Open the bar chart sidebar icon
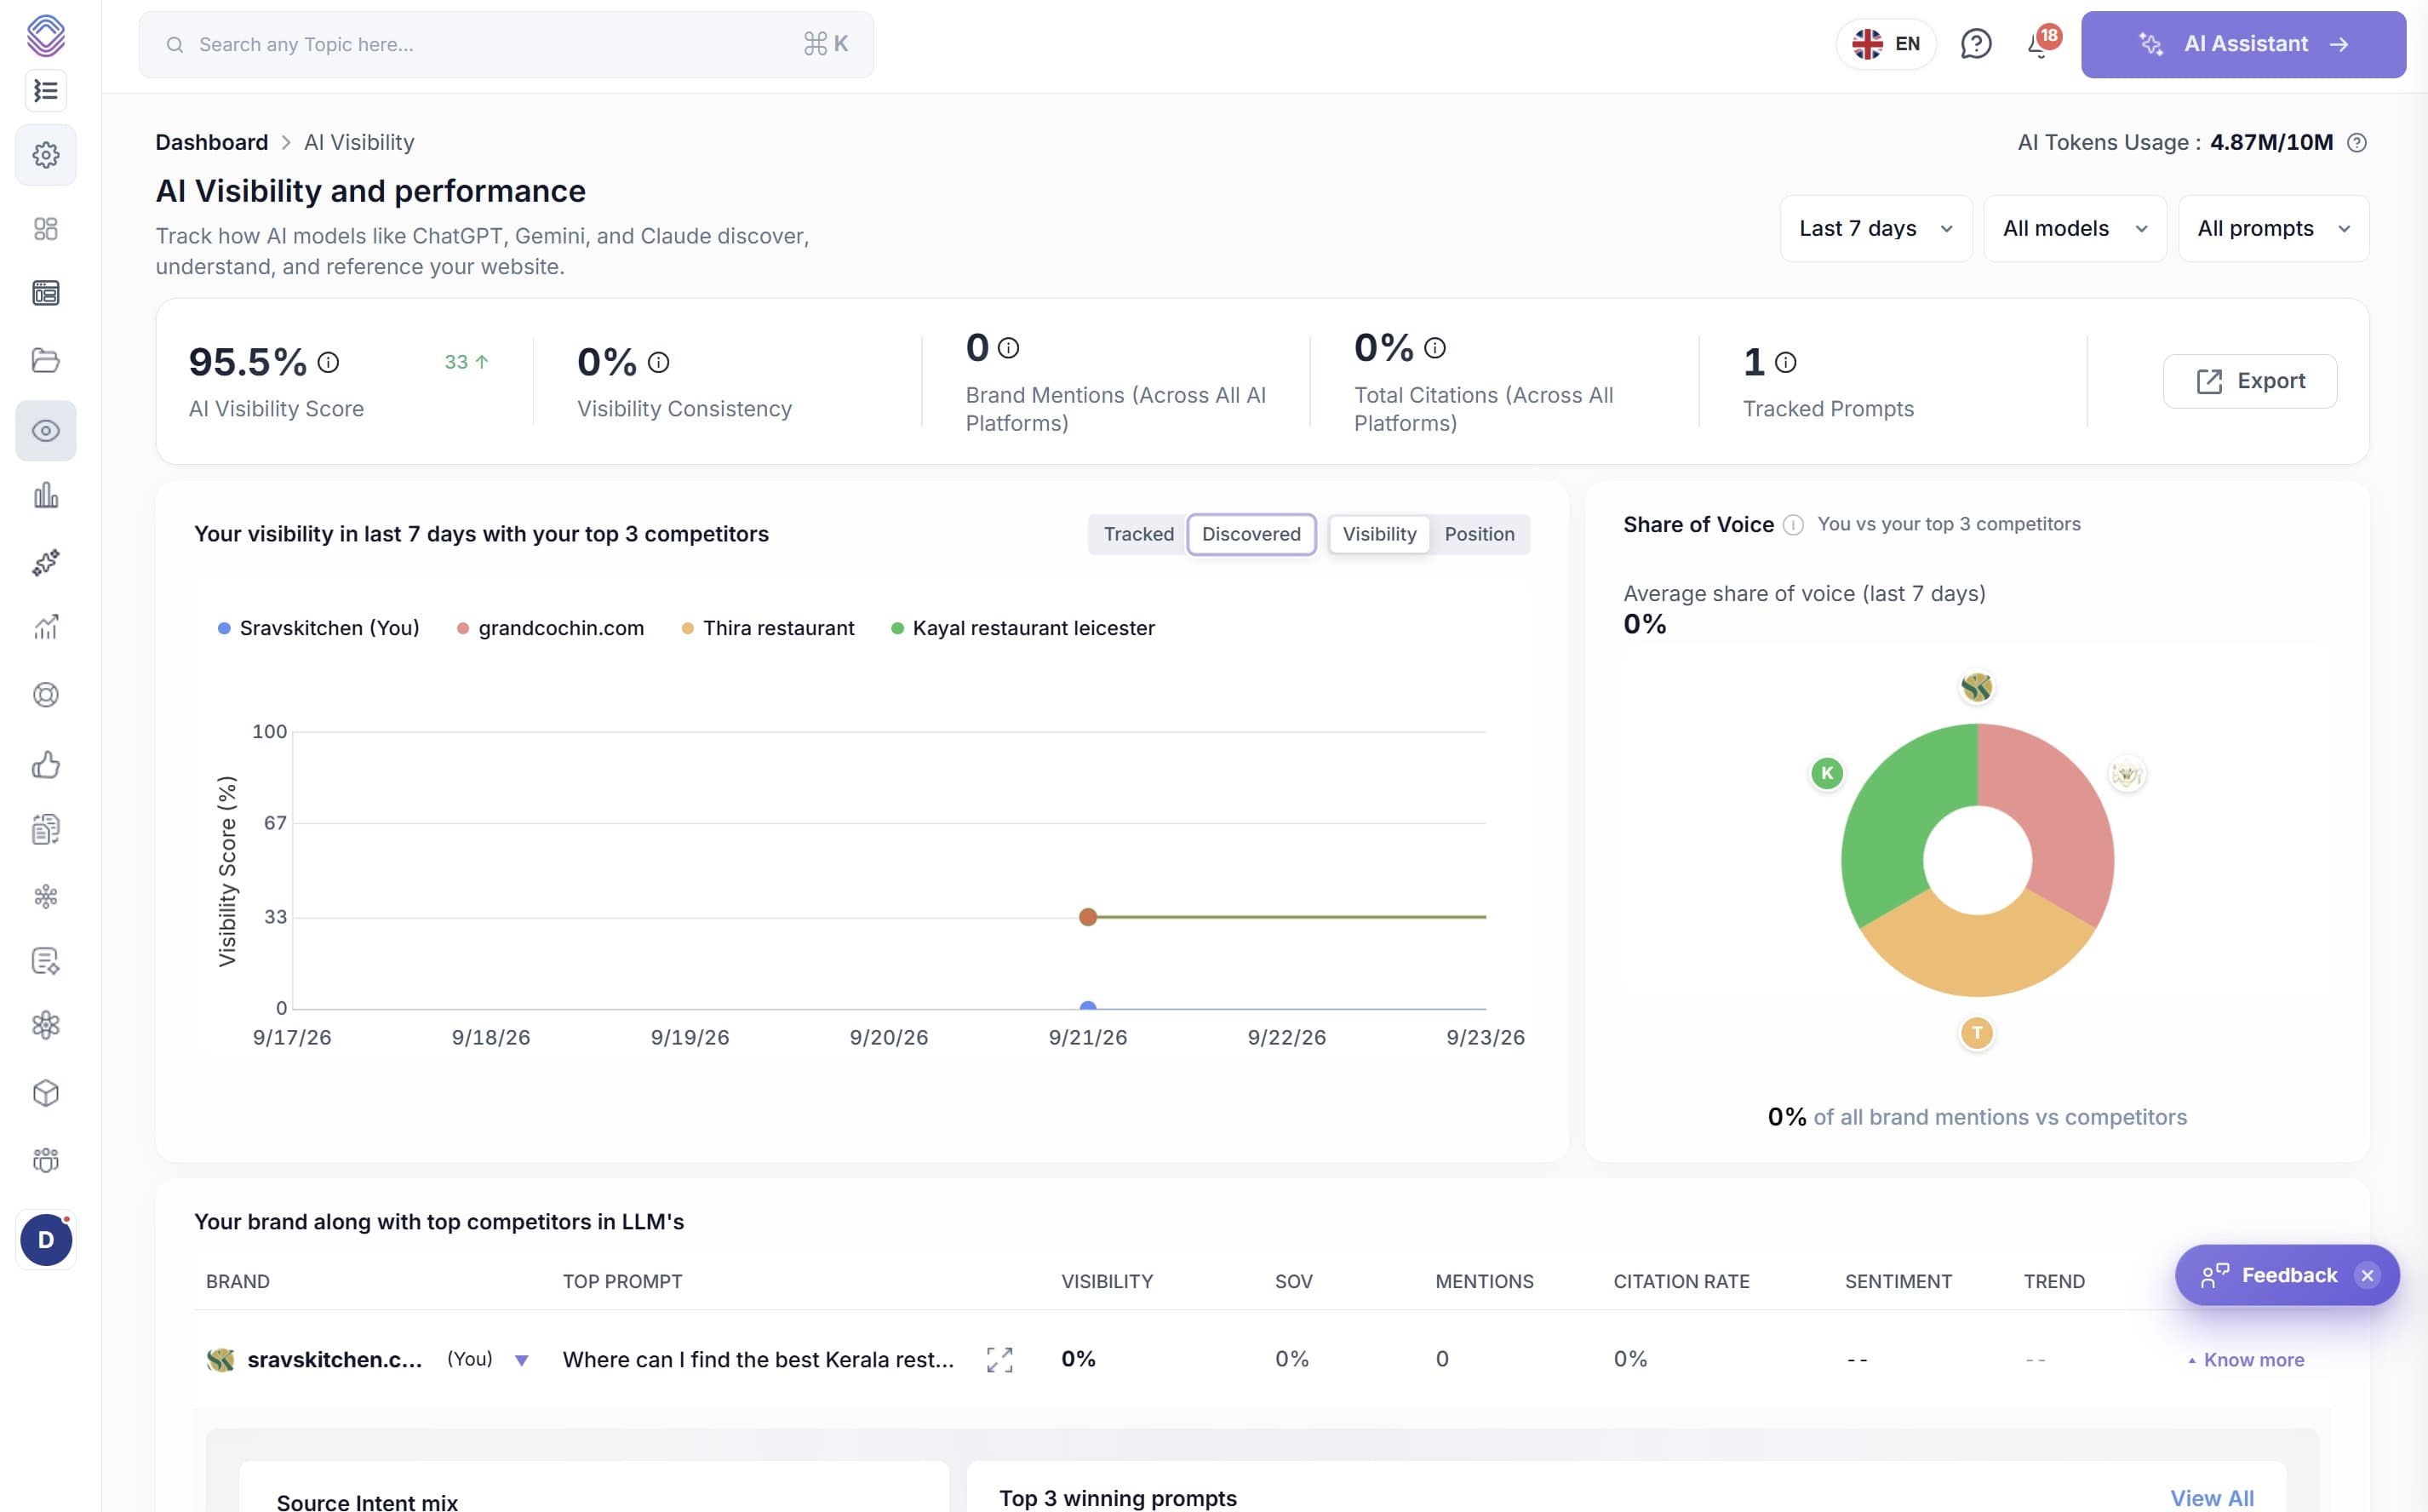The width and height of the screenshot is (2428, 1512). [46, 496]
